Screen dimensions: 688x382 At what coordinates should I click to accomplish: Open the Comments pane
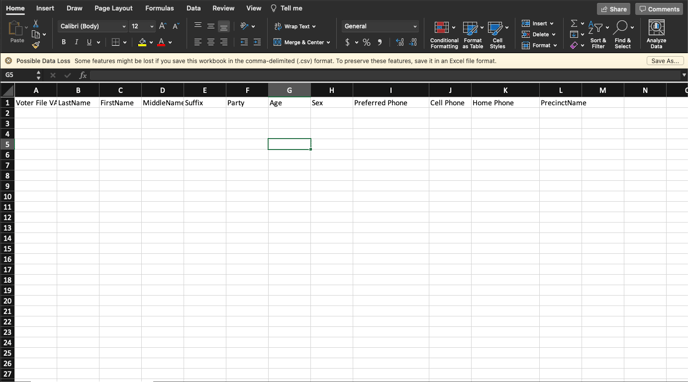click(x=659, y=9)
